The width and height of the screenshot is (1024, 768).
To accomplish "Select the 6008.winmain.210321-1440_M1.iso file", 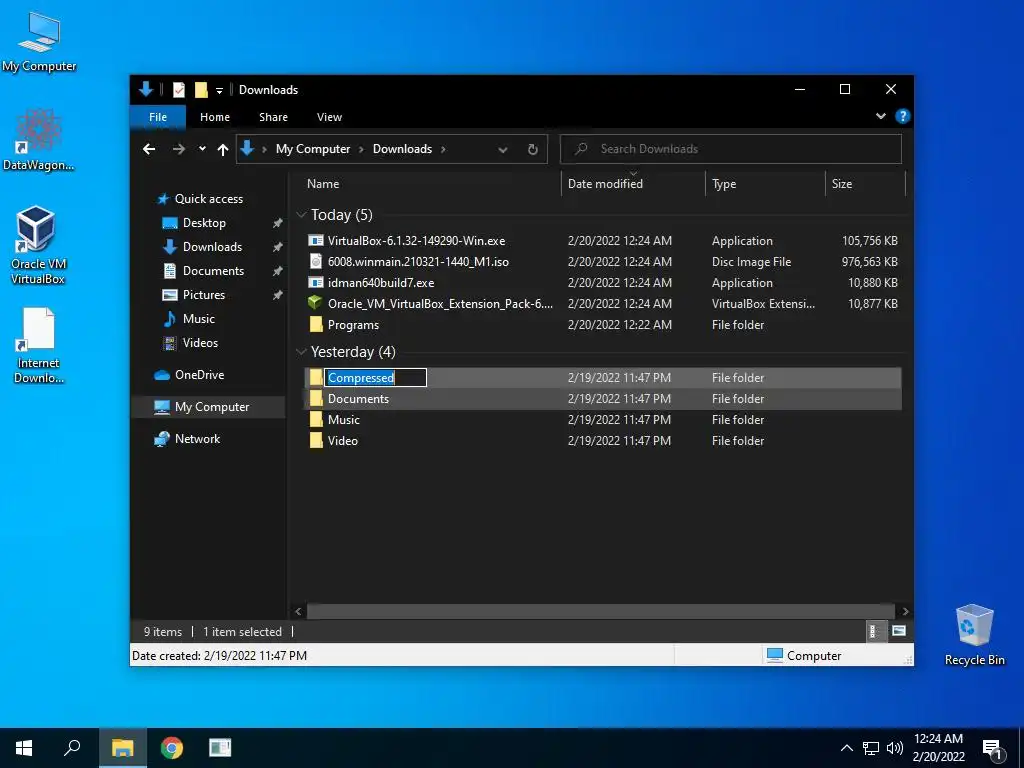I will pos(603,262).
